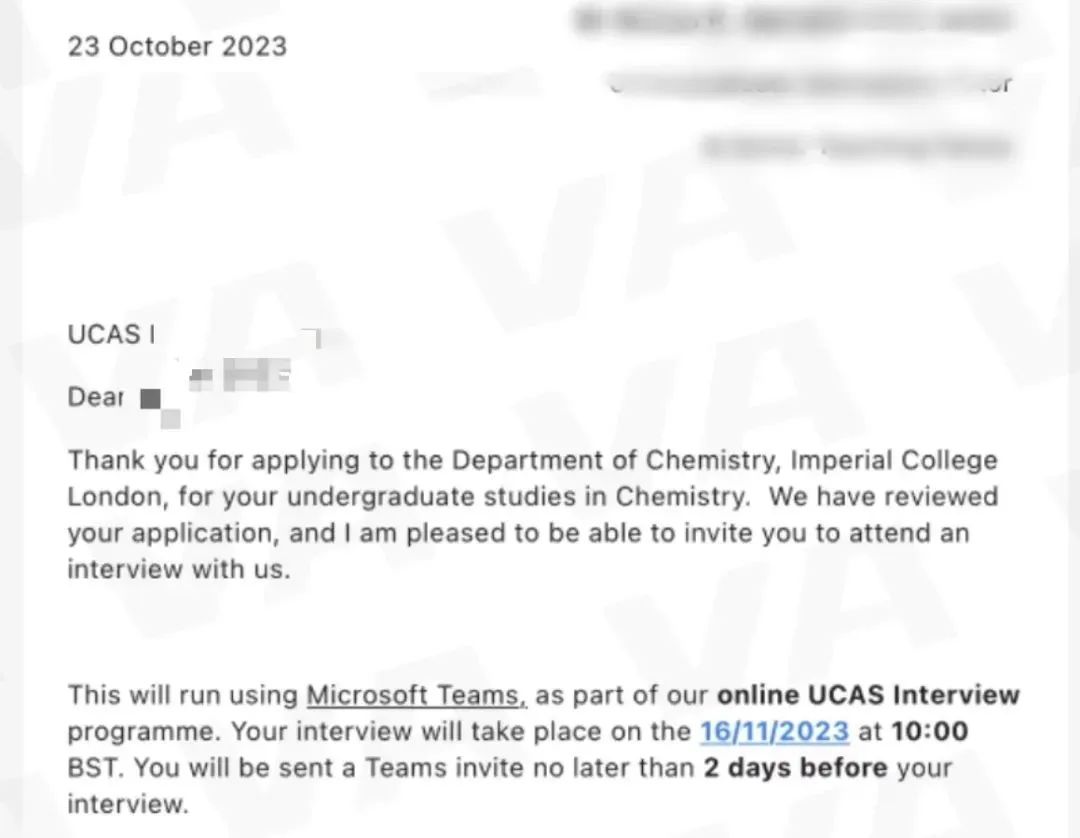The width and height of the screenshot is (1080, 838).
Task: Click the Dear salutation word
Action: coord(96,397)
